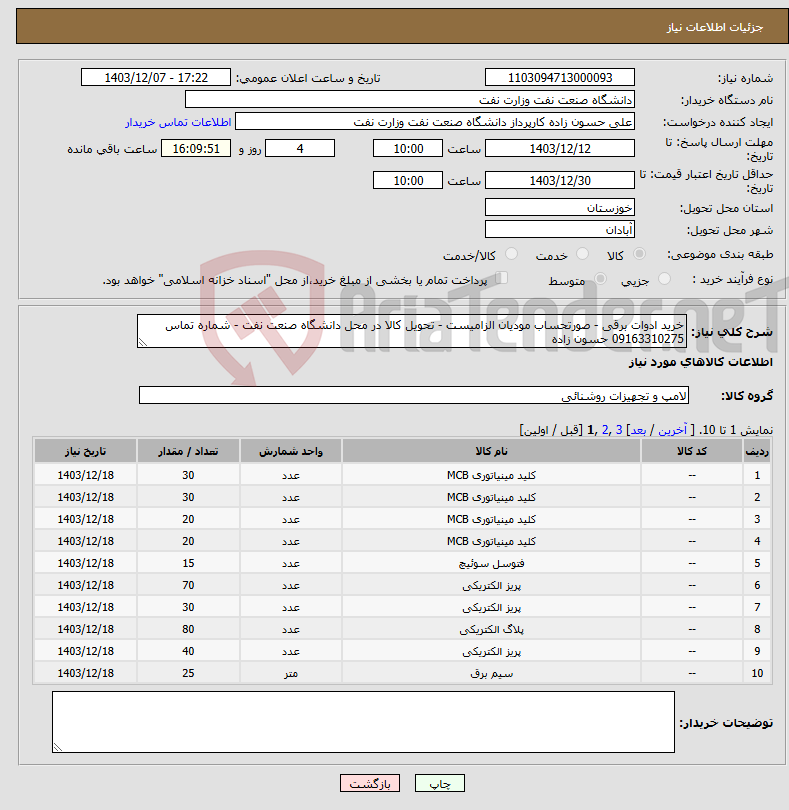Select the متوسط purchase type radio
The image size is (789, 810).
pos(600,279)
